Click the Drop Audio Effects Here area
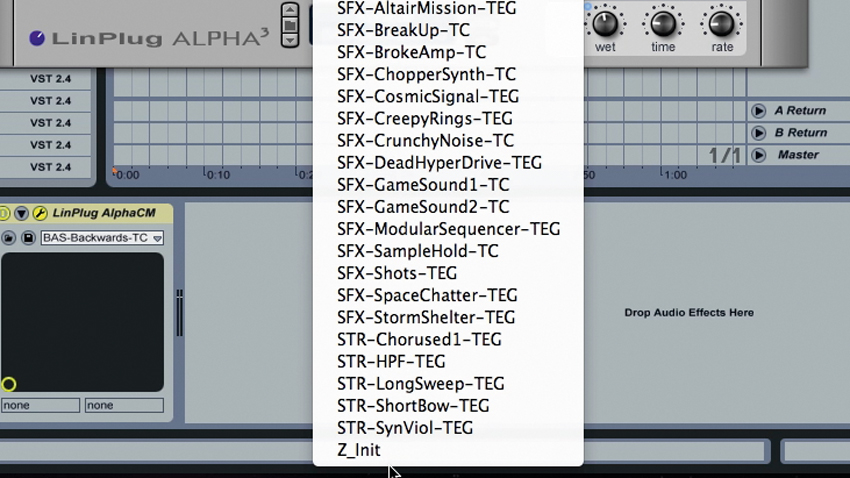Viewport: 850px width, 478px height. tap(689, 313)
